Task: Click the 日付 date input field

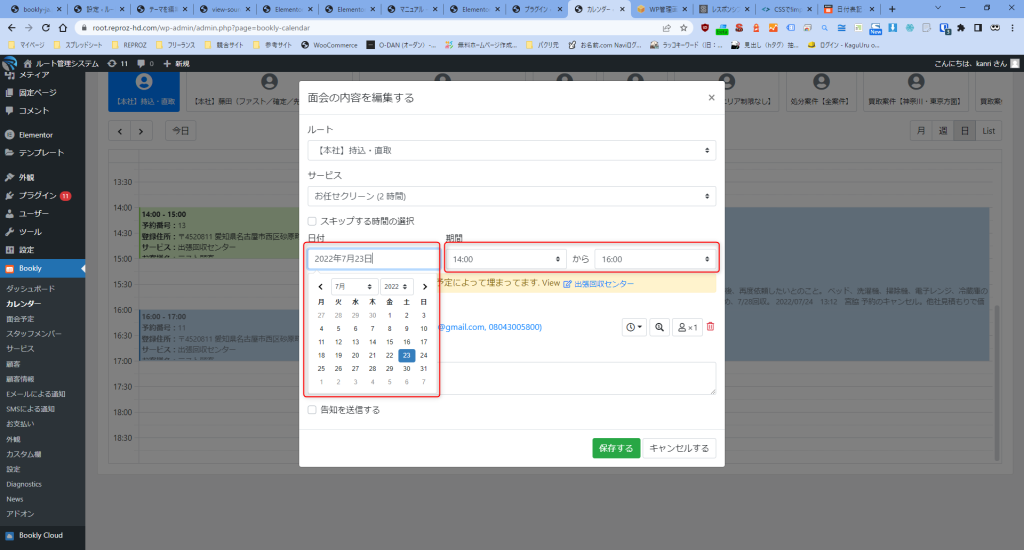Action: click(372, 259)
